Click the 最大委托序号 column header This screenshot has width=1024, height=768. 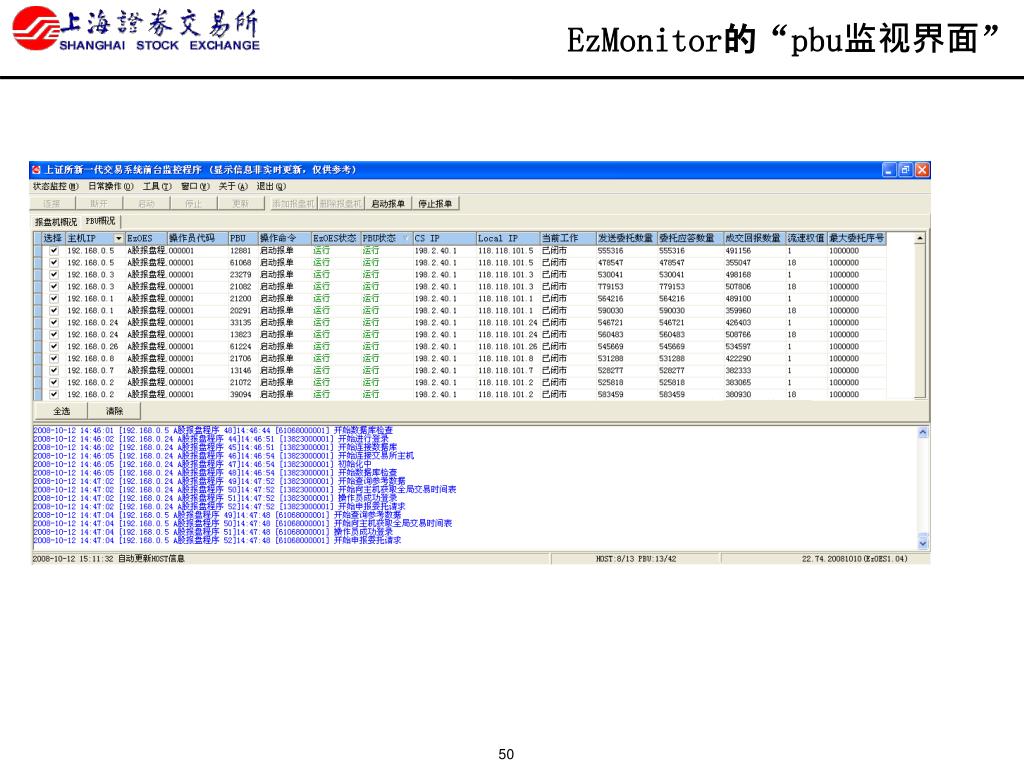coord(857,238)
